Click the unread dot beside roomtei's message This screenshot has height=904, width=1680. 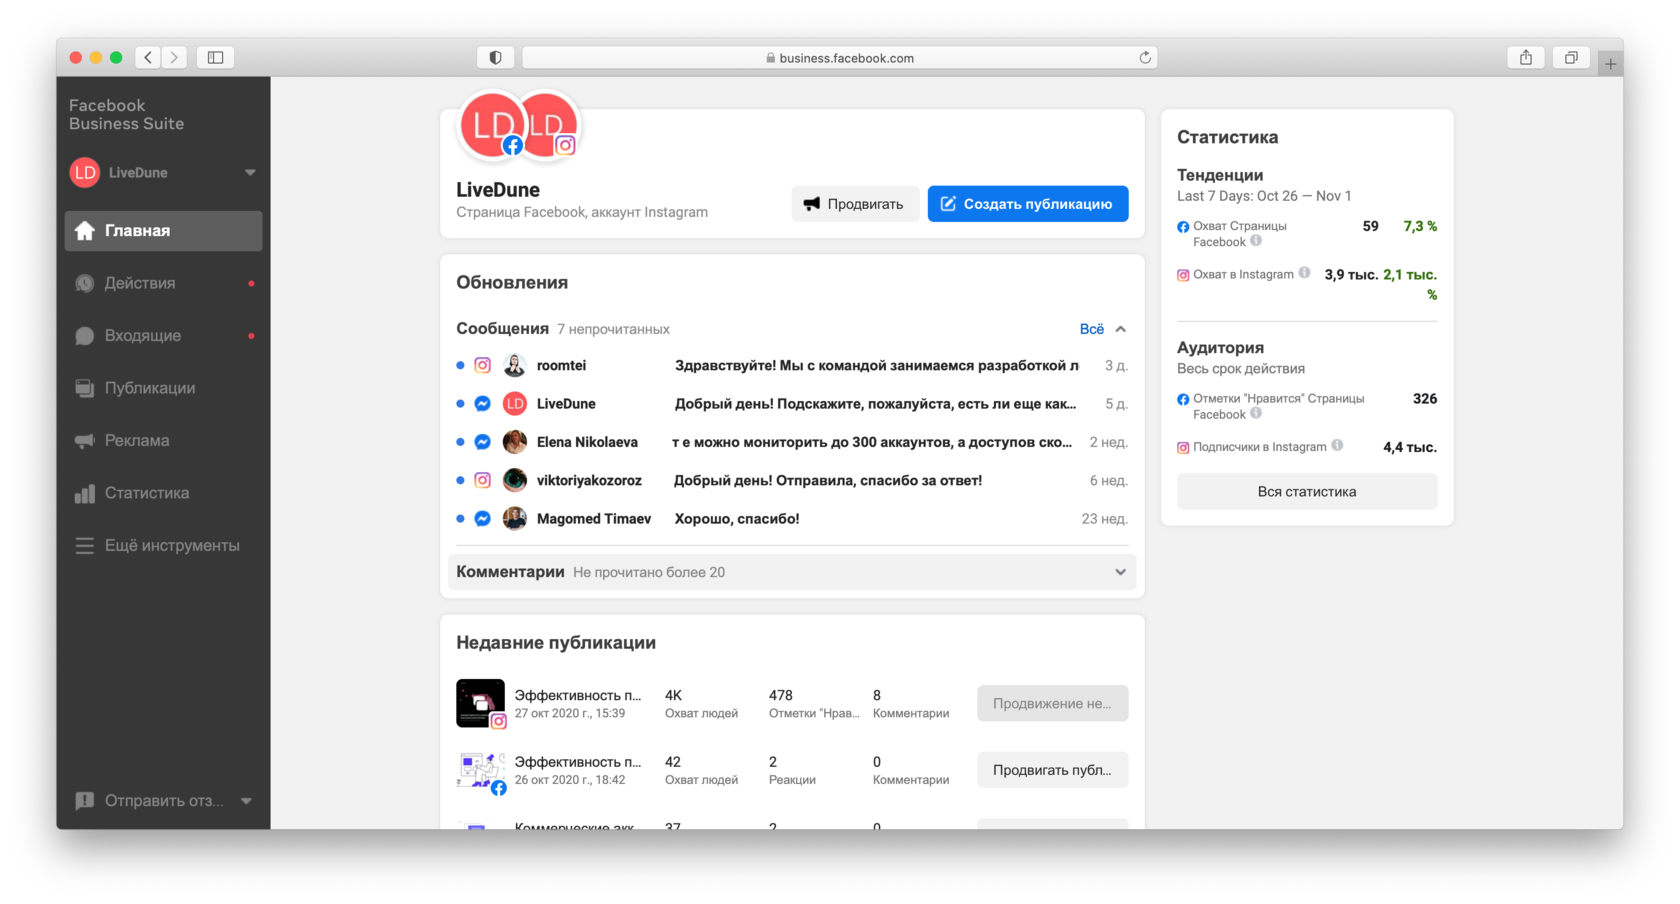459,365
